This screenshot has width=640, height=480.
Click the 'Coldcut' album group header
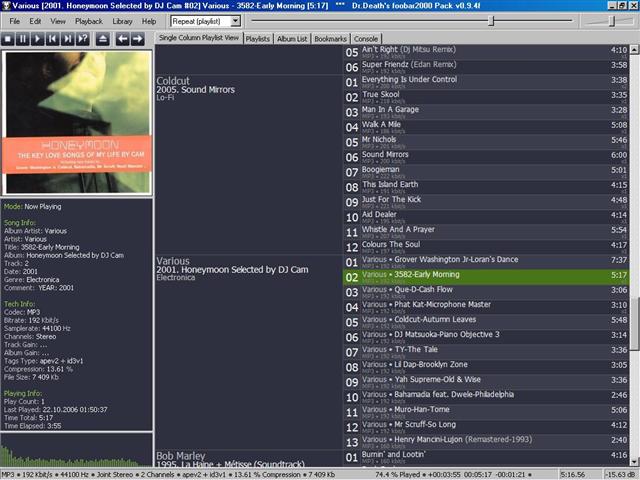pyautogui.click(x=173, y=81)
